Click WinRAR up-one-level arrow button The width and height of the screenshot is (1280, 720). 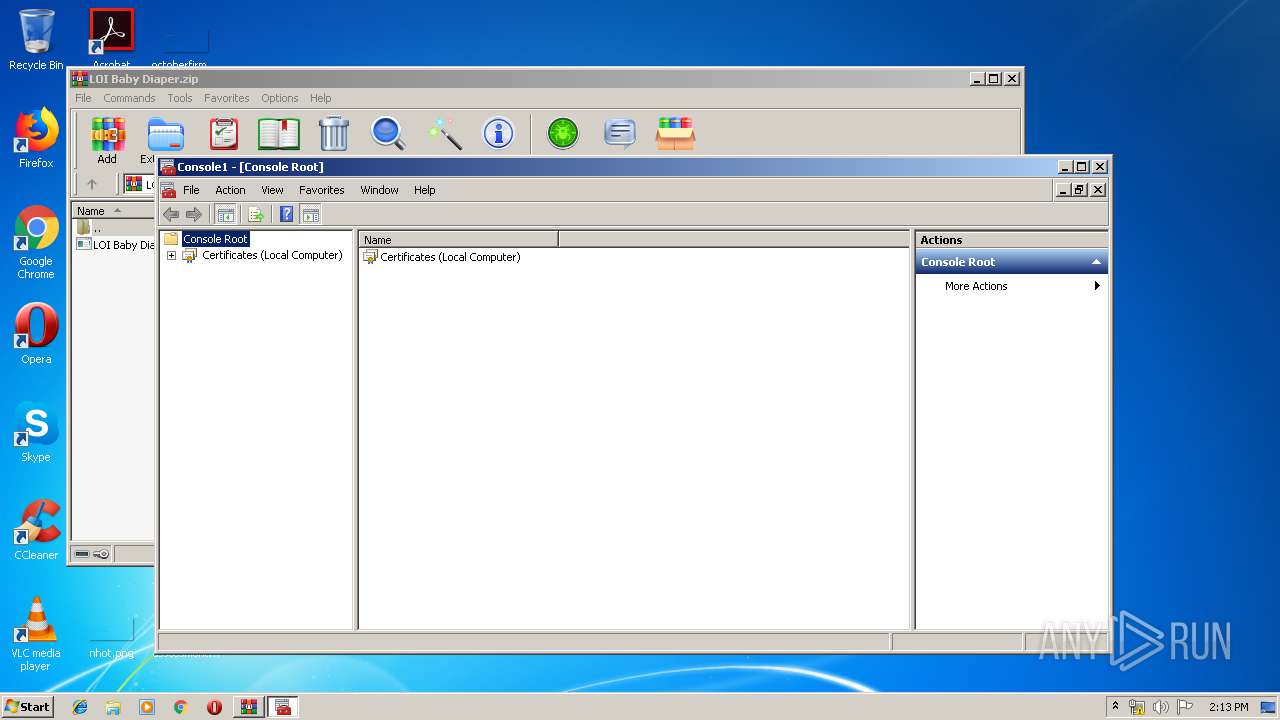tap(92, 184)
